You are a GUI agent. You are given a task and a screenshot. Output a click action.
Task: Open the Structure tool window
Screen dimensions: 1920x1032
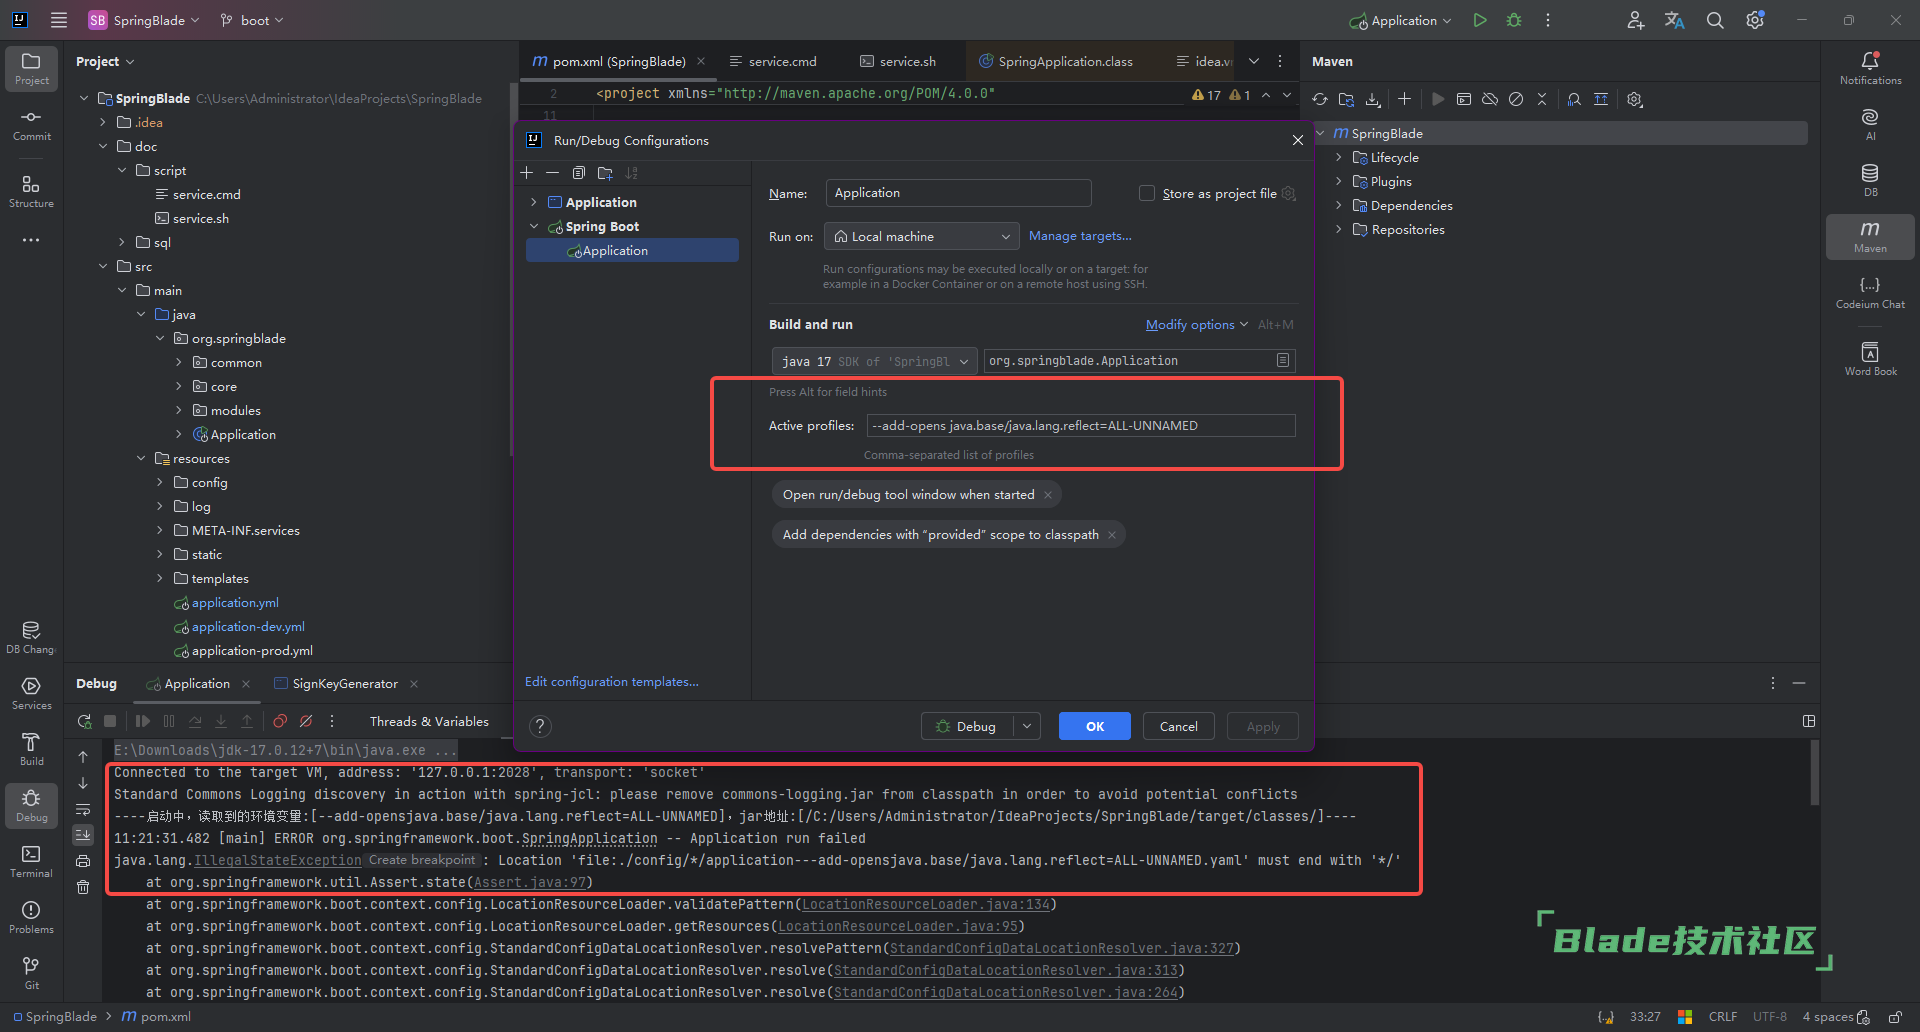point(31,191)
